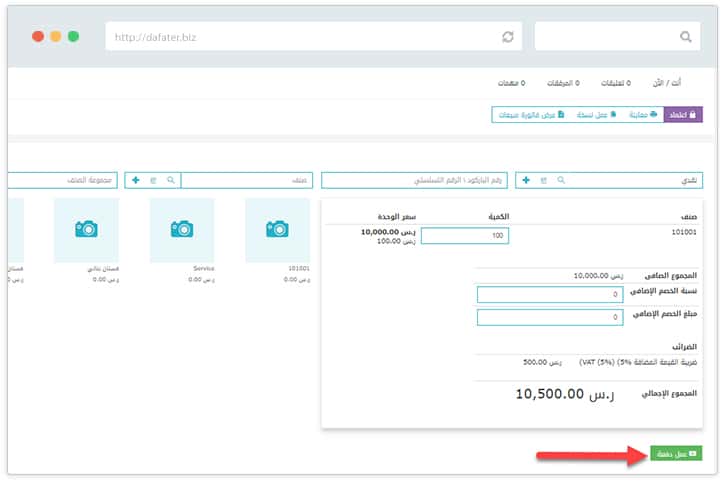
Task: Click عرض فاتورة مبيعات button
Action: tap(532, 115)
